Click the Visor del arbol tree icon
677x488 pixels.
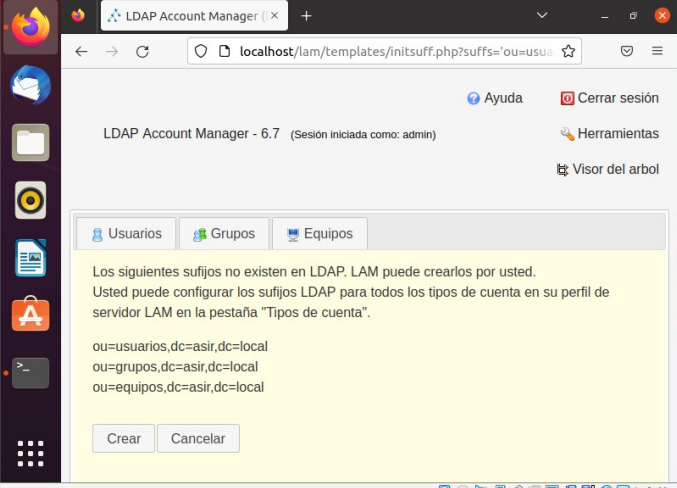(562, 170)
